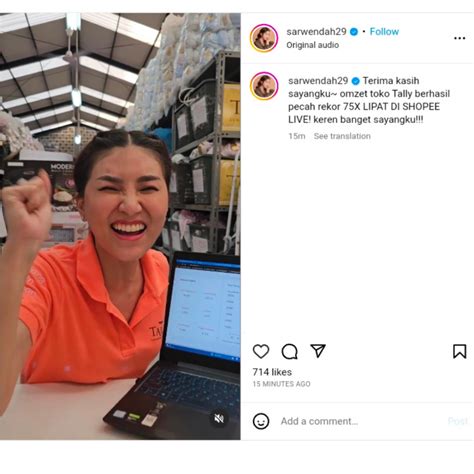
Task: Open sarwendah29 username in post header
Action: (x=316, y=32)
